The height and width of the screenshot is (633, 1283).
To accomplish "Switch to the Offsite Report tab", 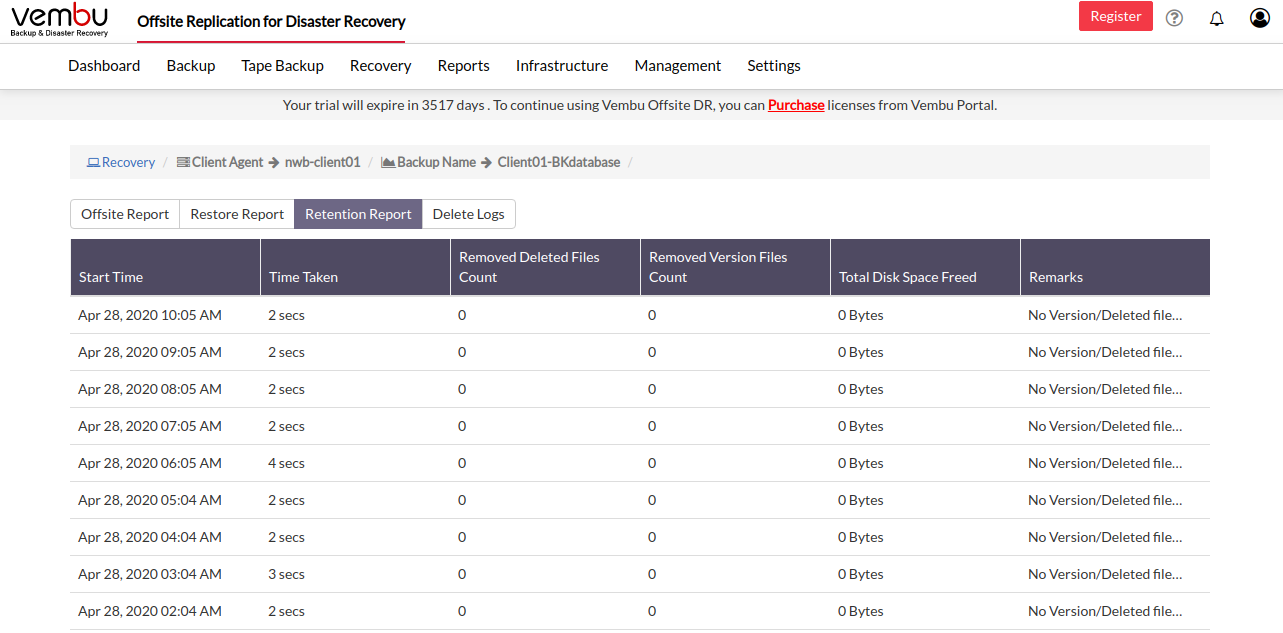I will coord(125,214).
